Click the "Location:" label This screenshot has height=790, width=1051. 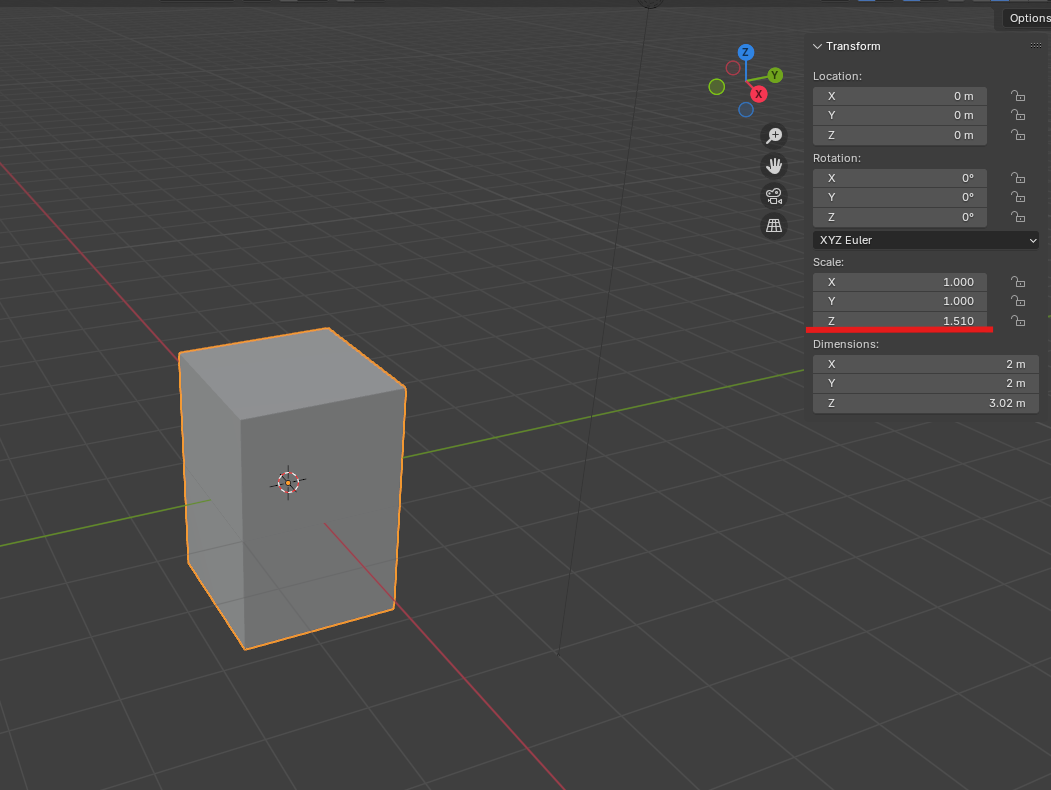pyautogui.click(x=837, y=76)
